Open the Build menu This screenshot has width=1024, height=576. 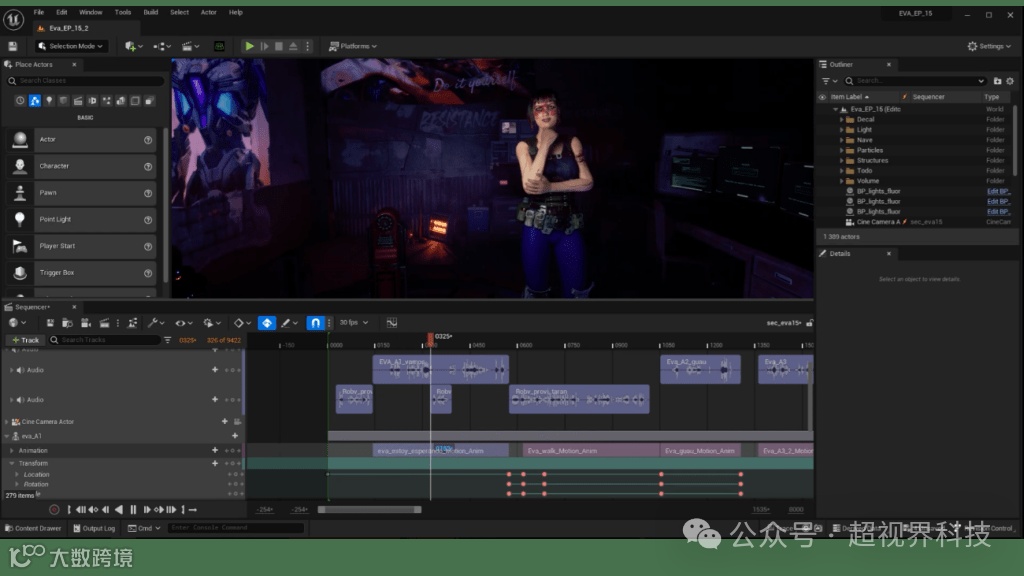(151, 12)
